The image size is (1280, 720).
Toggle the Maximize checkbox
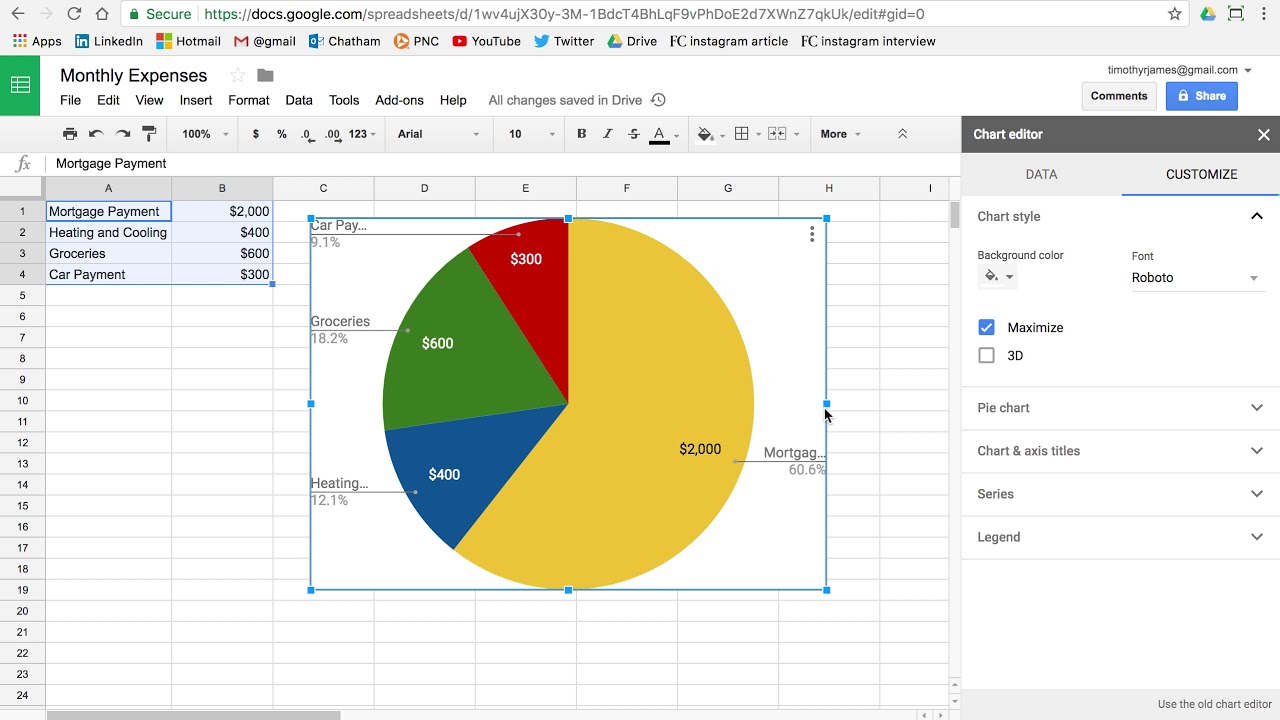[x=987, y=327]
